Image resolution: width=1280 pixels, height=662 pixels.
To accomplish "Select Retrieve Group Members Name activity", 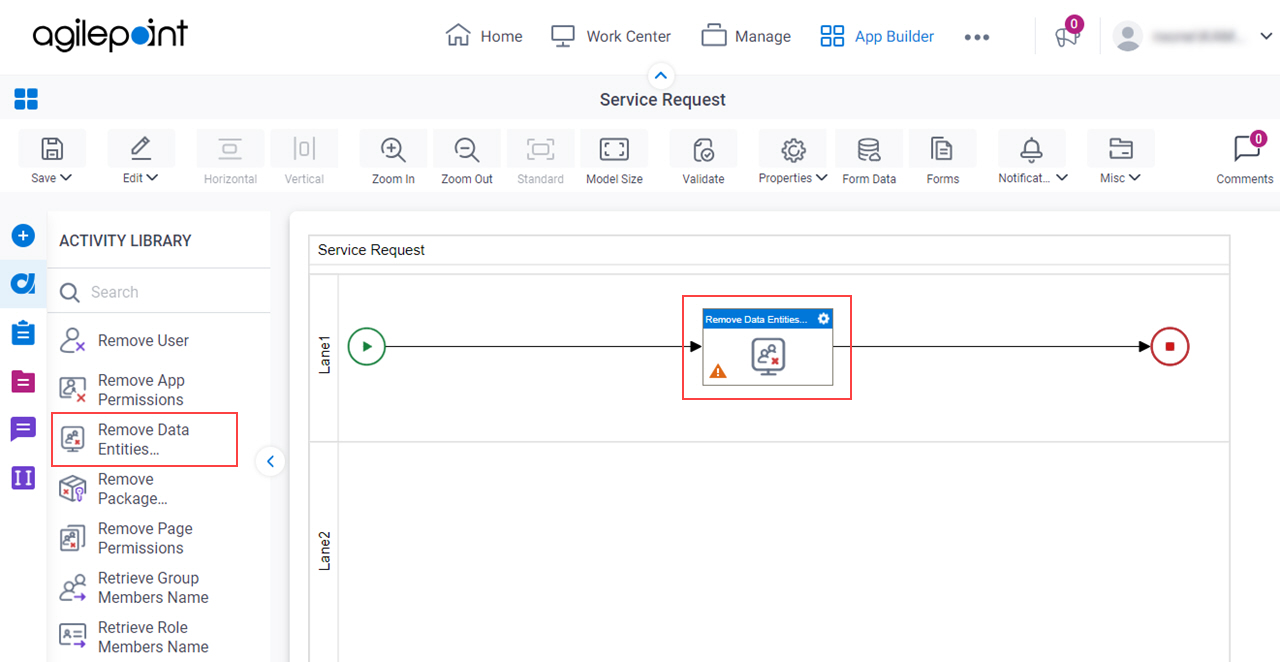I will coord(134,588).
